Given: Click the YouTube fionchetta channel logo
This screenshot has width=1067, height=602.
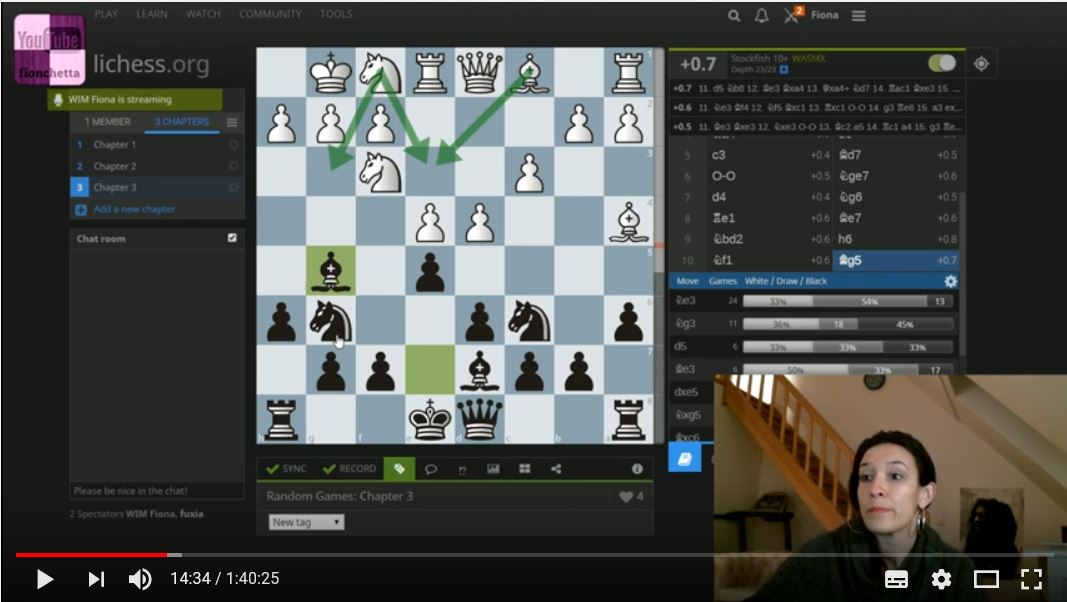Looking at the screenshot, I should point(50,49).
